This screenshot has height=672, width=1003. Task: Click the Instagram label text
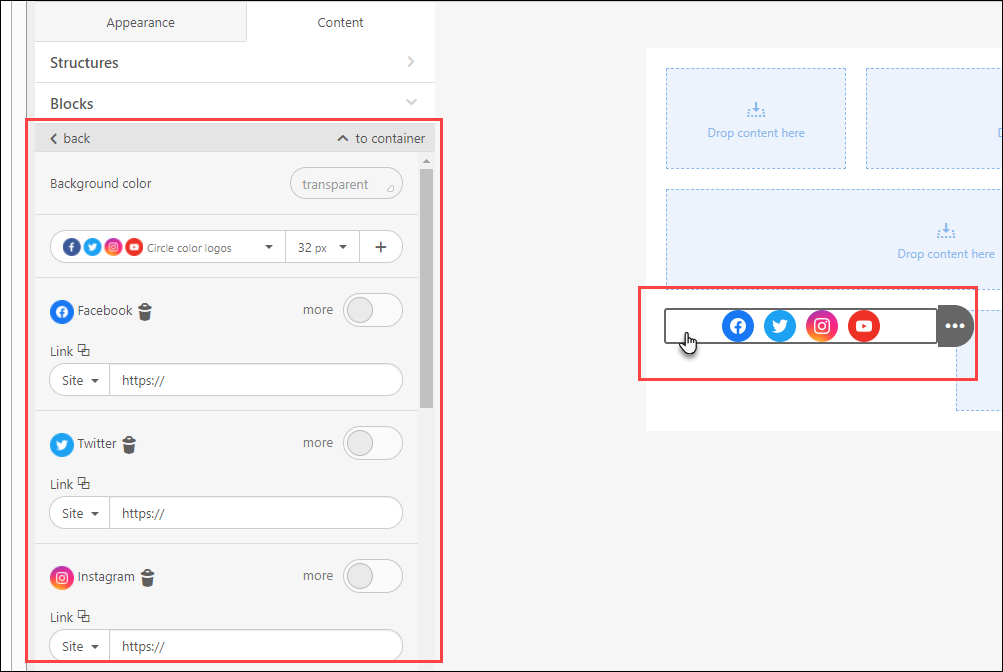point(106,577)
